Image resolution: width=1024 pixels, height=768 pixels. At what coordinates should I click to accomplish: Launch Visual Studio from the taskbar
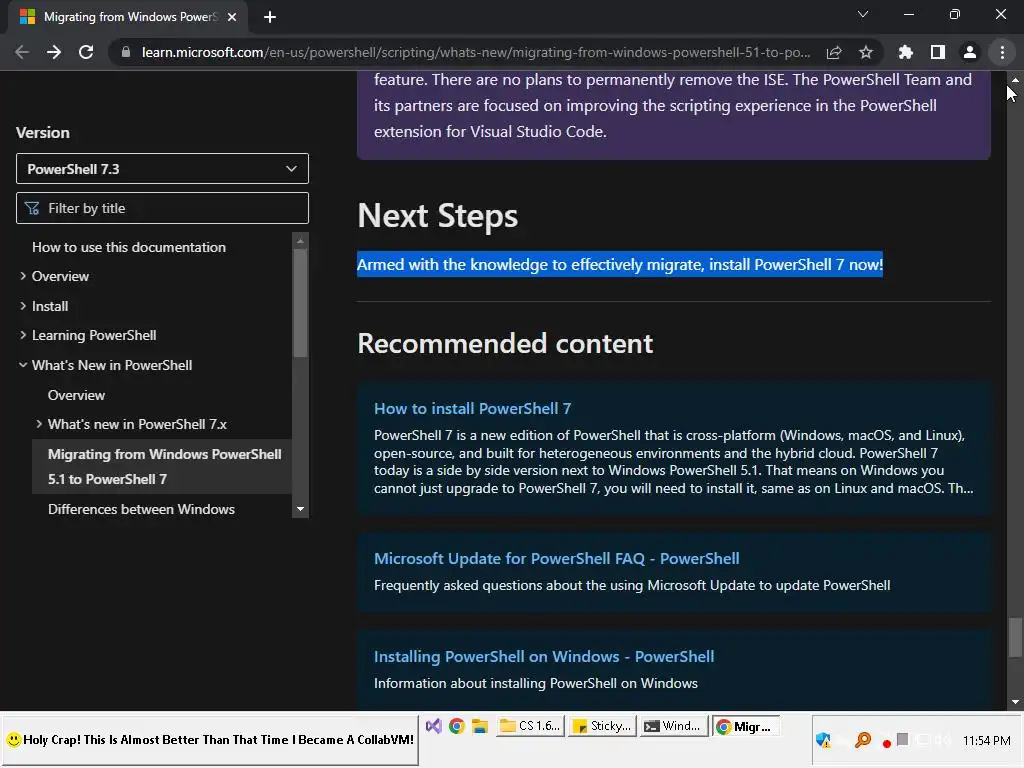[x=434, y=726]
